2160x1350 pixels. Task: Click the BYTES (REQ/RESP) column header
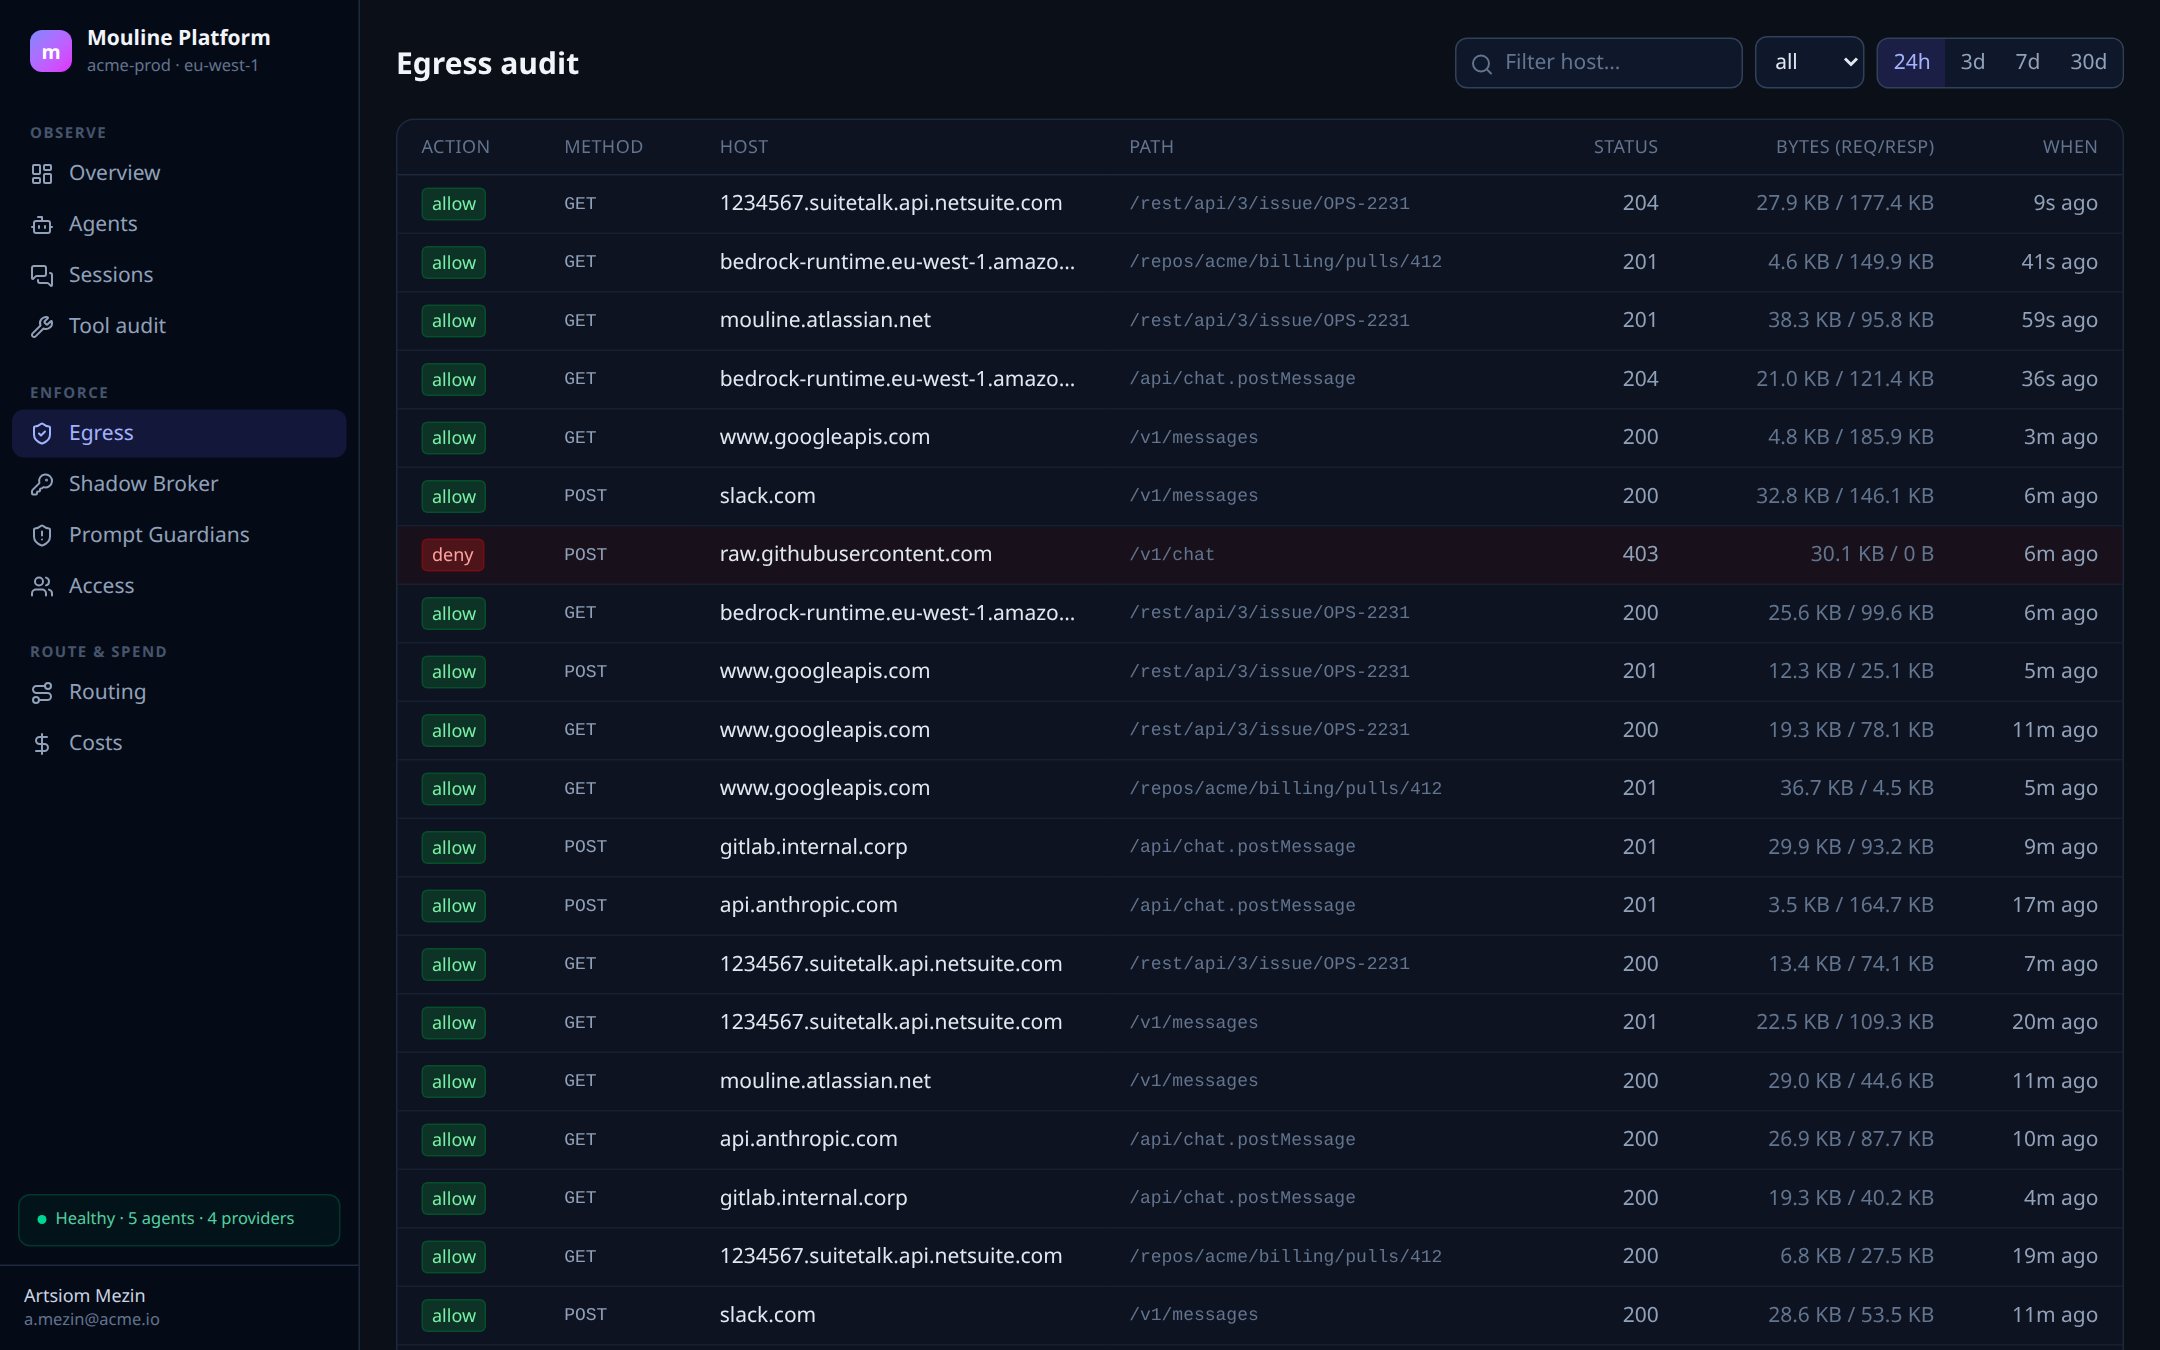point(1855,147)
